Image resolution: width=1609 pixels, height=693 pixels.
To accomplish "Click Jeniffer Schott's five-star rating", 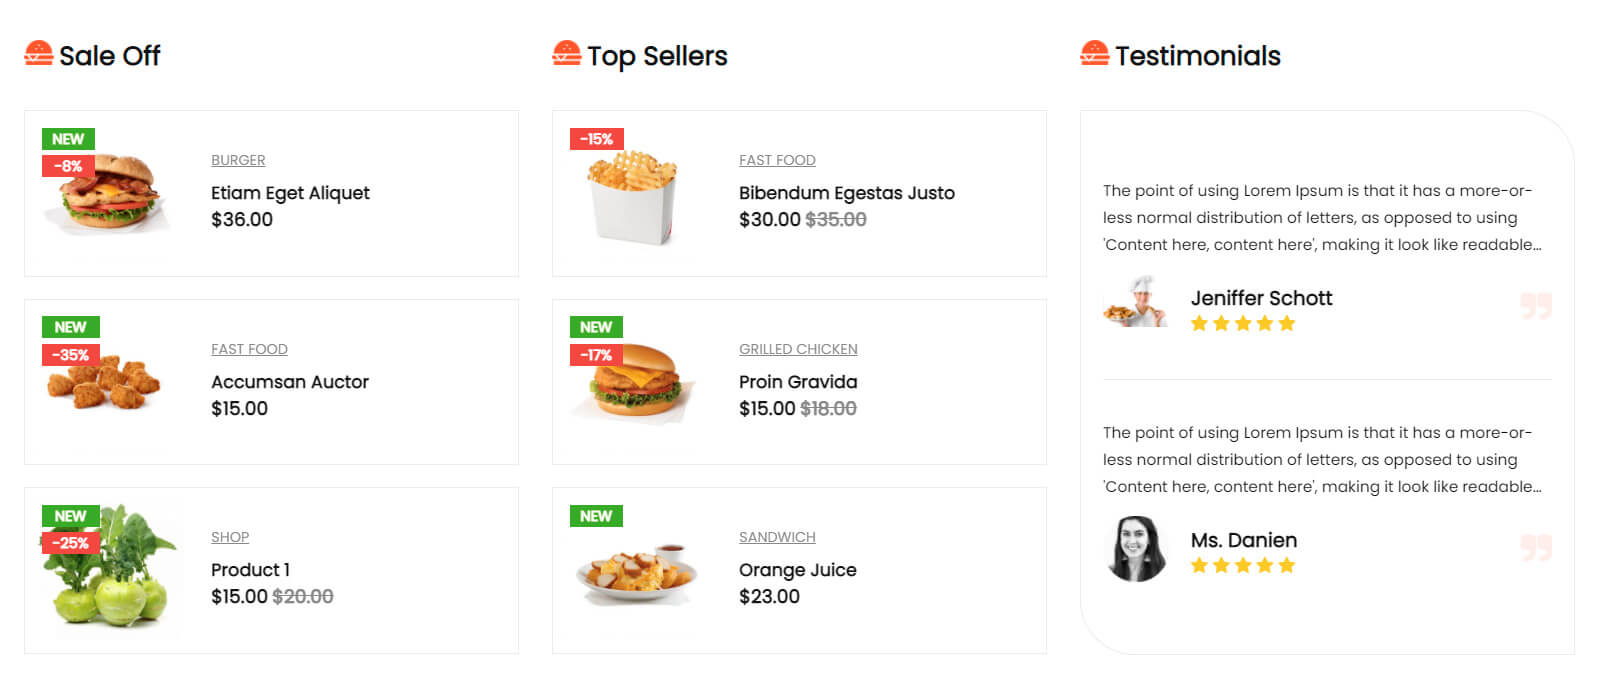I will tap(1242, 323).
